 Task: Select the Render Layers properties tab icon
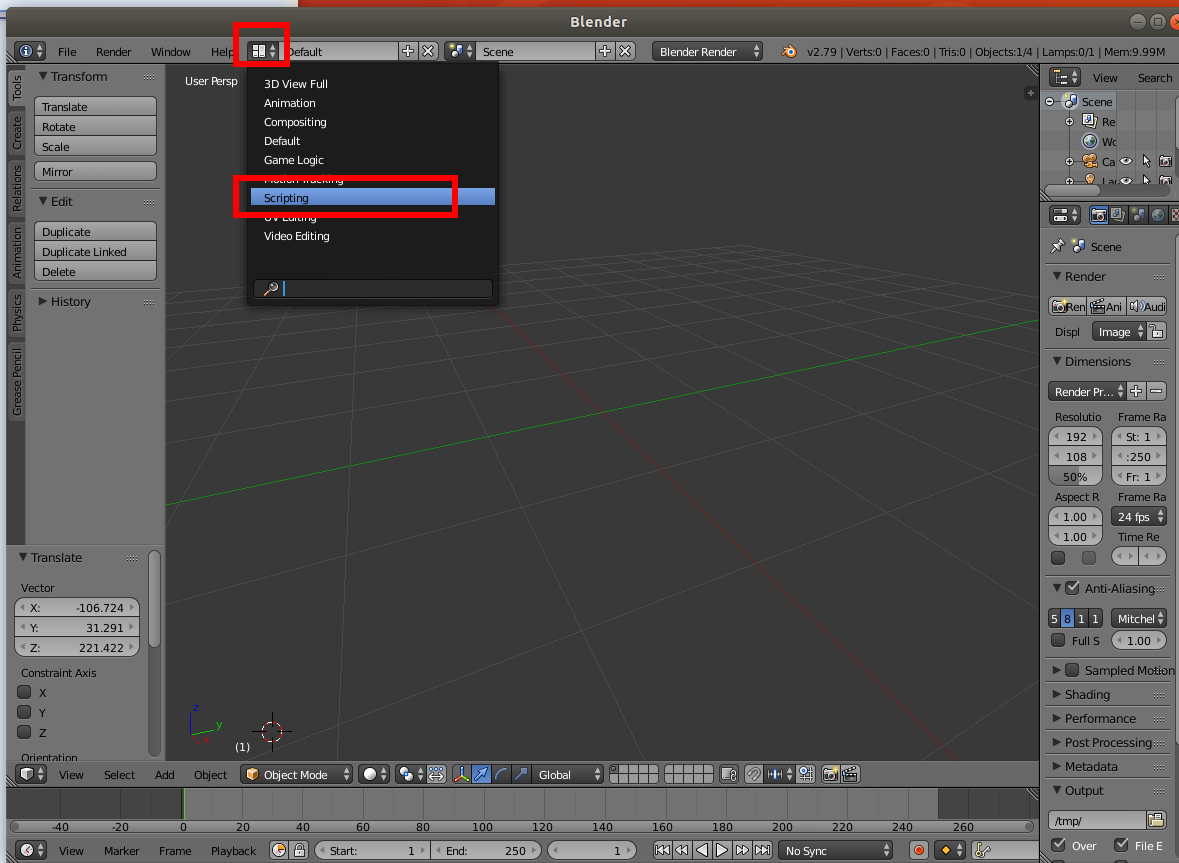click(x=1118, y=216)
